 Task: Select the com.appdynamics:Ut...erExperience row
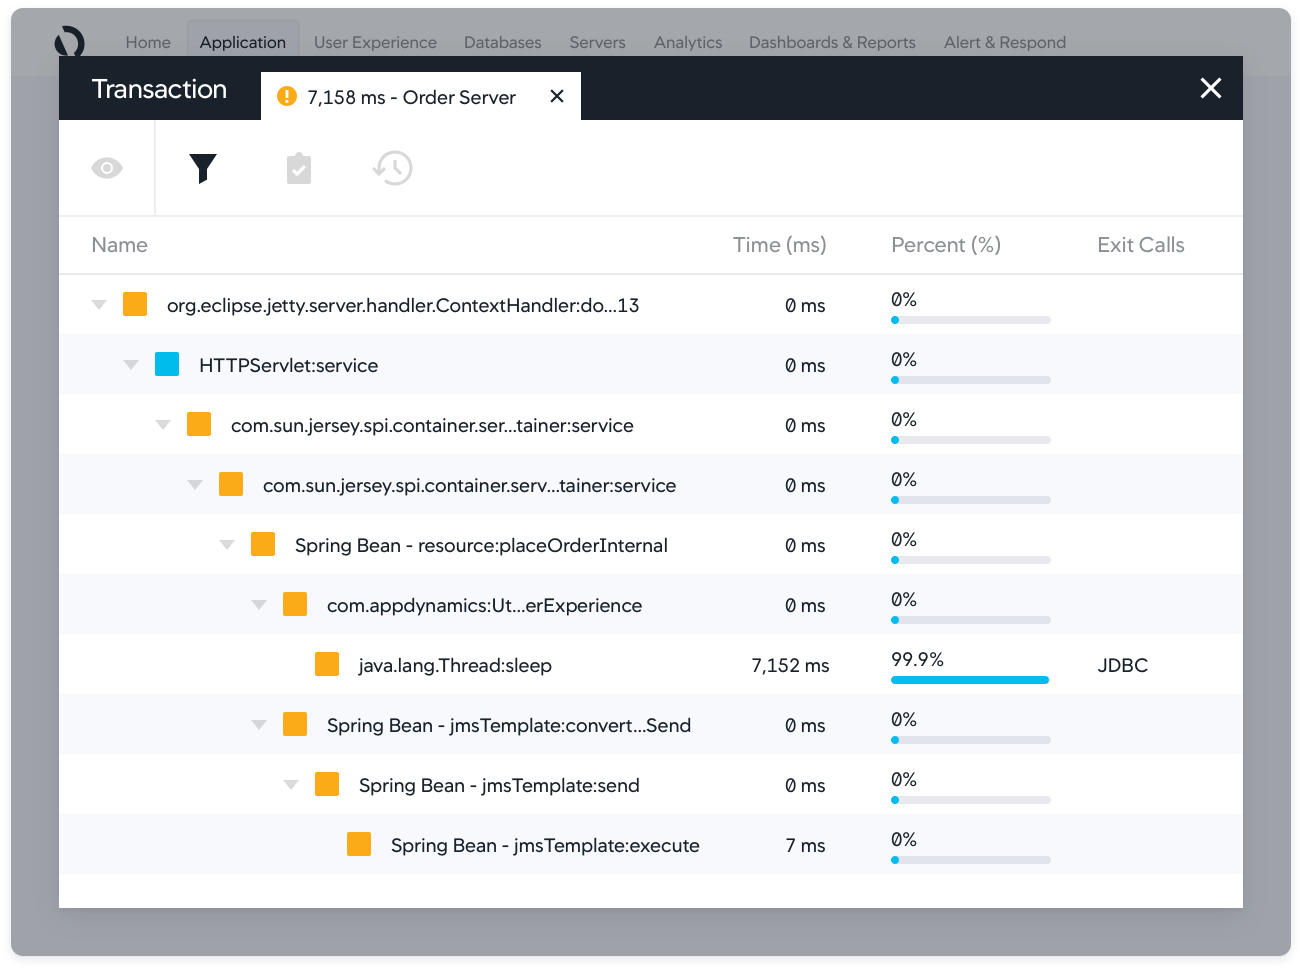tap(484, 605)
